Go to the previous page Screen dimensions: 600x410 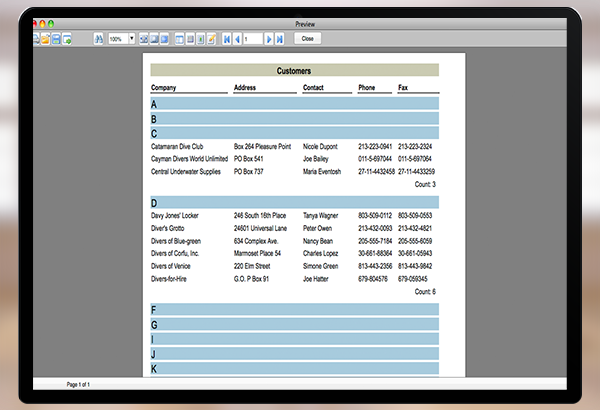point(237,38)
